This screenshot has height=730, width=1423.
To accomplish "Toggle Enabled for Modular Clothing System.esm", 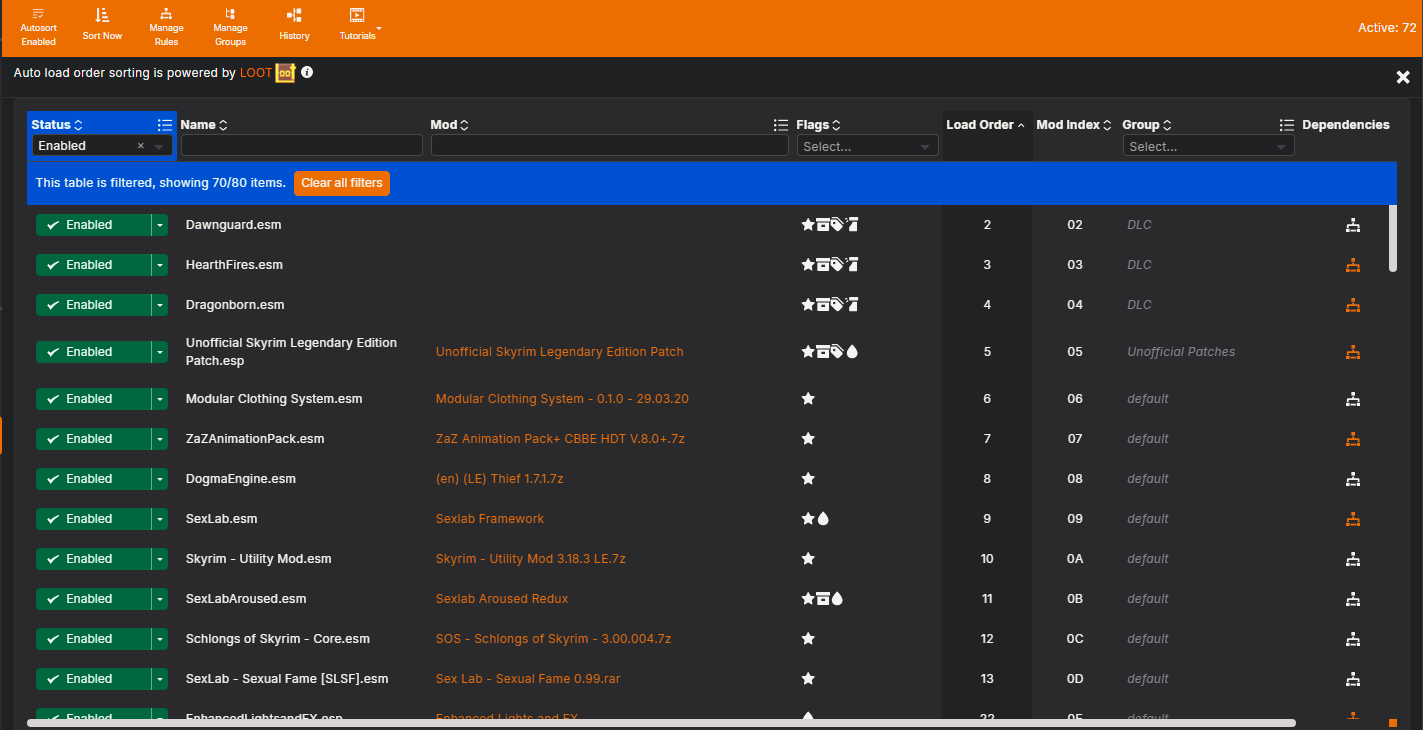I will [92, 399].
